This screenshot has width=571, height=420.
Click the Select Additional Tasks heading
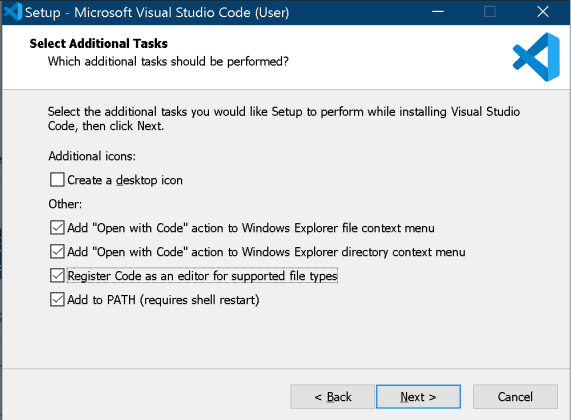pos(99,43)
